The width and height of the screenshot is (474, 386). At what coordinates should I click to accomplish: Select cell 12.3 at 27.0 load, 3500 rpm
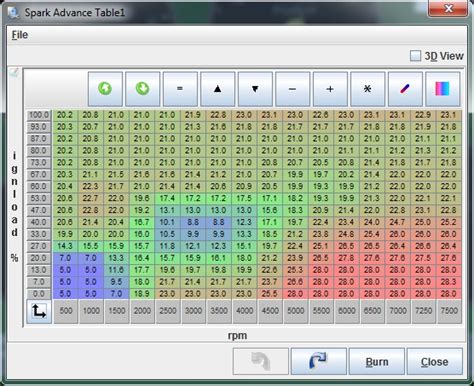tap(218, 246)
